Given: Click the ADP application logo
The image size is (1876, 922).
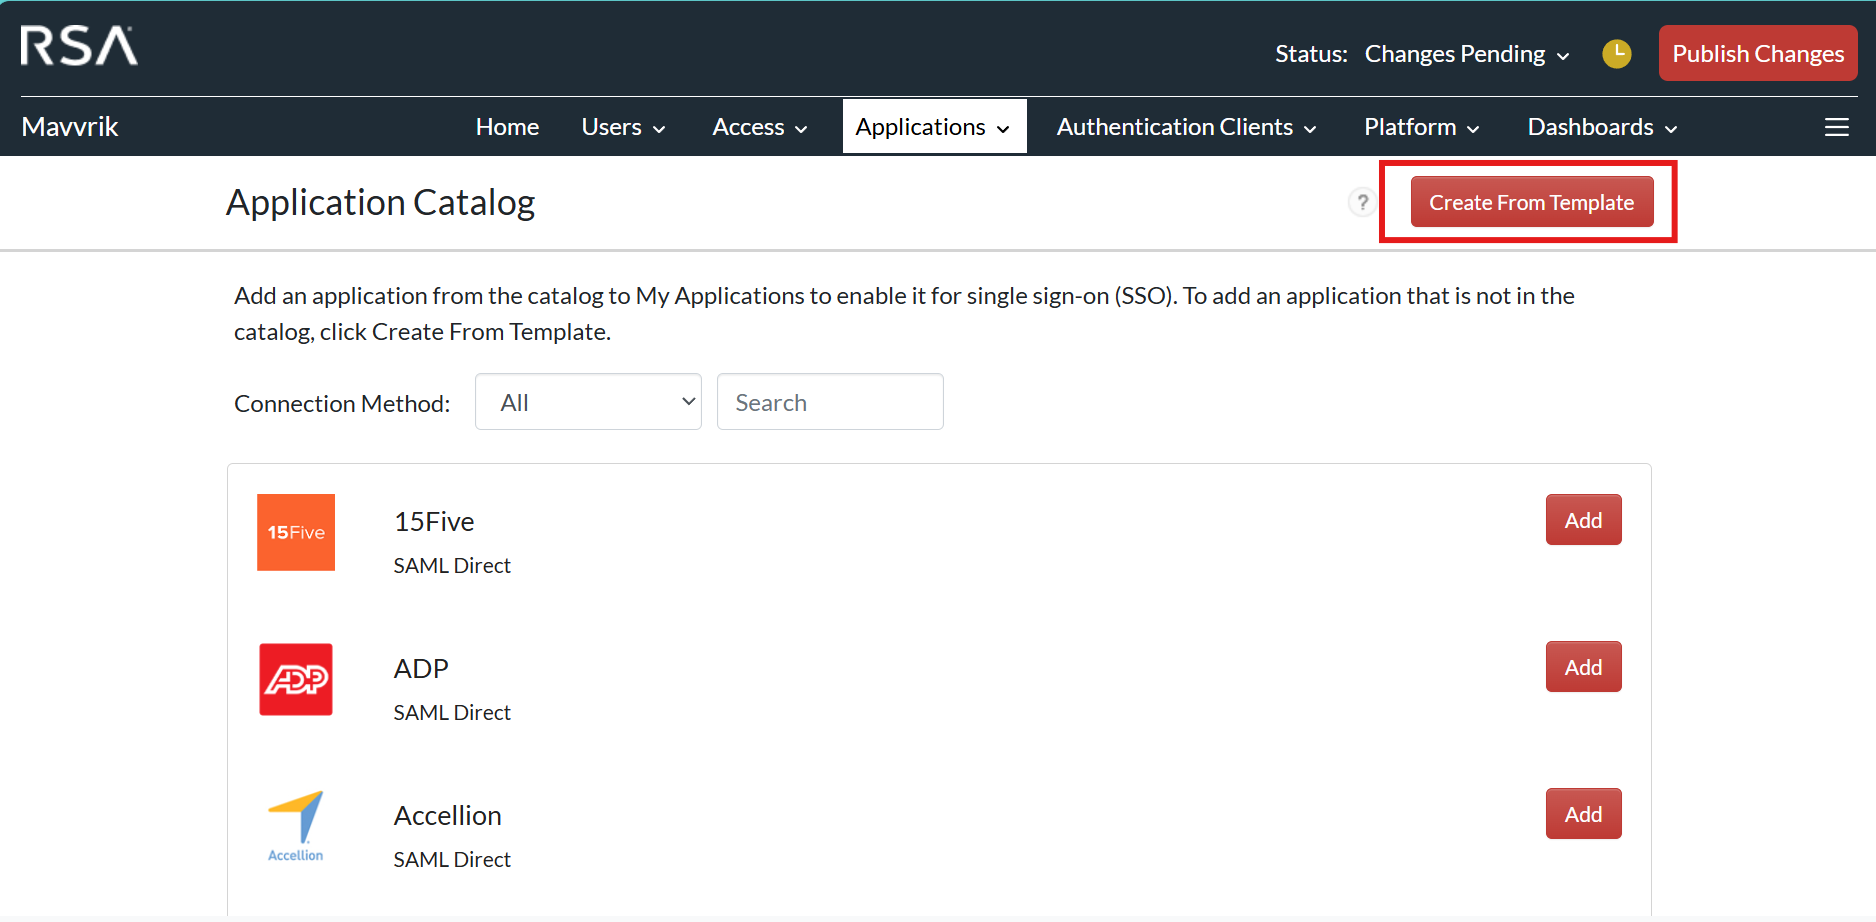Looking at the screenshot, I should [296, 679].
